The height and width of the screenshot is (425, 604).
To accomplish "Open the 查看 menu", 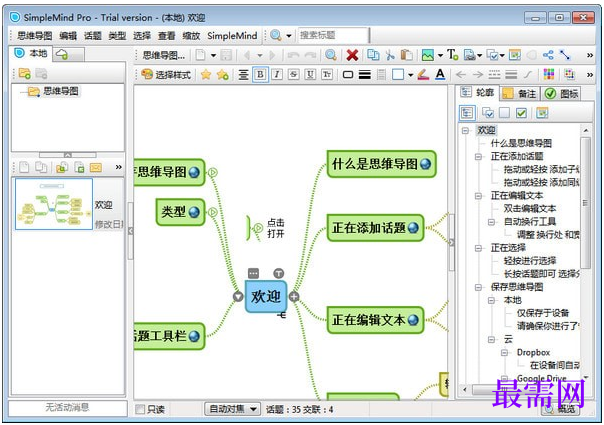I will [x=167, y=36].
